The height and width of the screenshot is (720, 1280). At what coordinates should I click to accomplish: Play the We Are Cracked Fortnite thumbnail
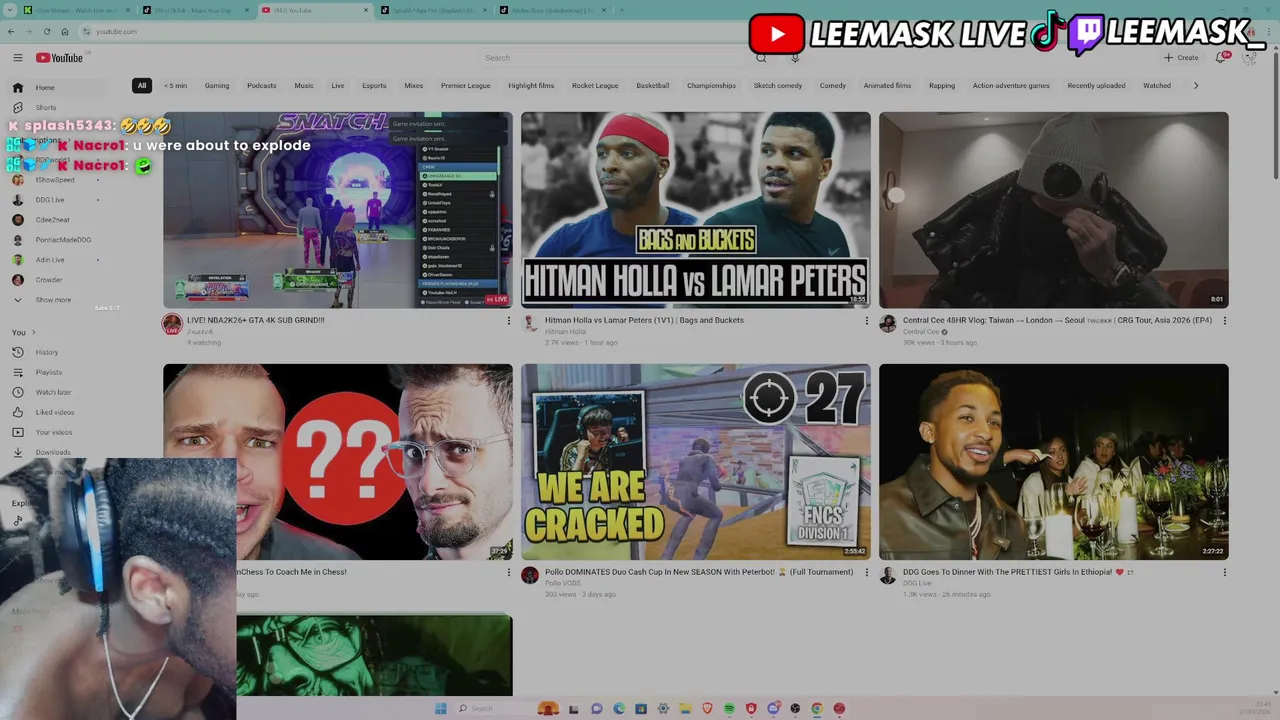point(696,461)
